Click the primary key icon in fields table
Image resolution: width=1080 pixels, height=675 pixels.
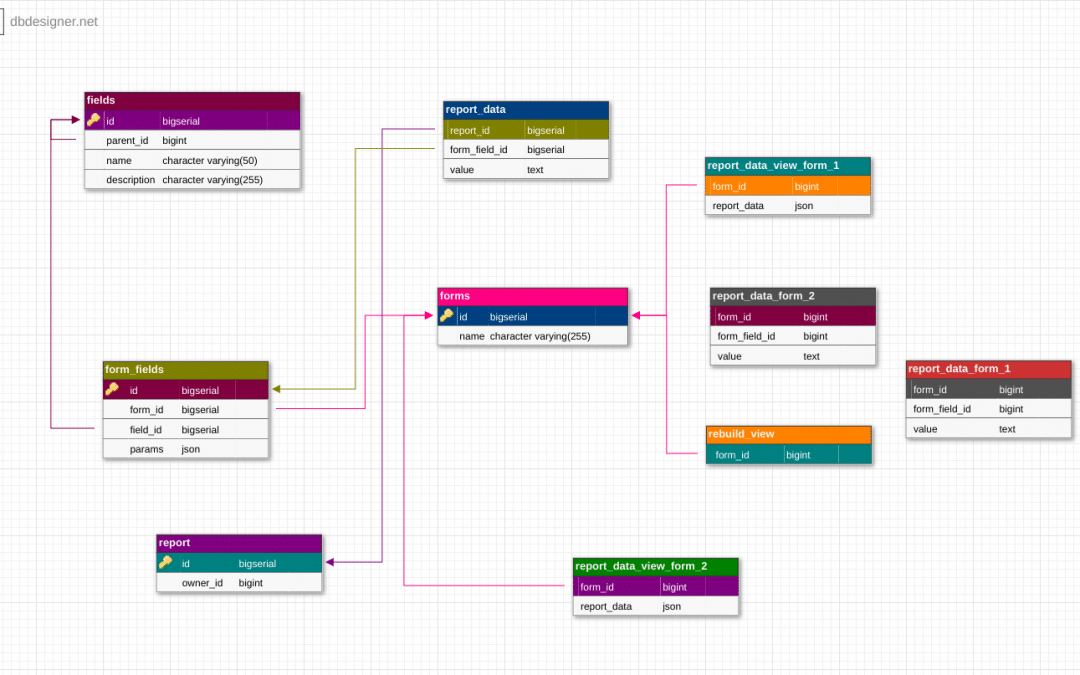94,120
